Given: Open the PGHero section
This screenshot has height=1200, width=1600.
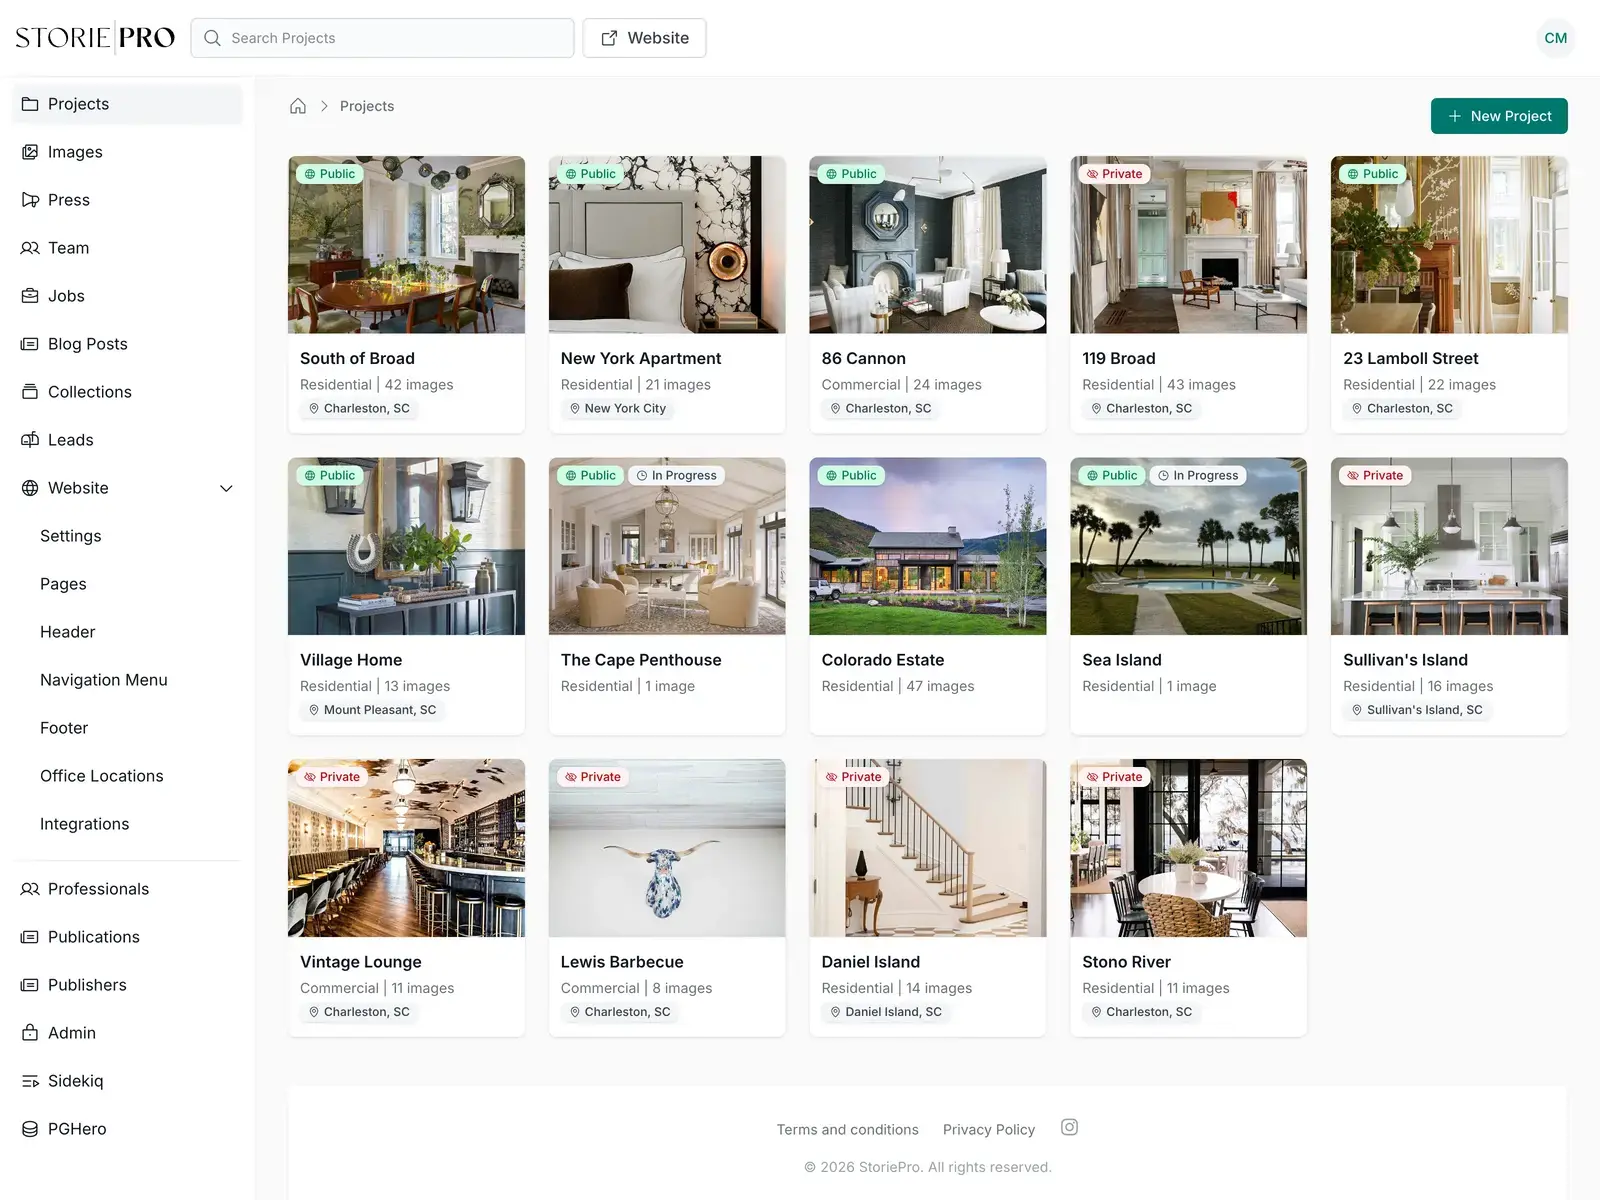Looking at the screenshot, I should tap(77, 1129).
